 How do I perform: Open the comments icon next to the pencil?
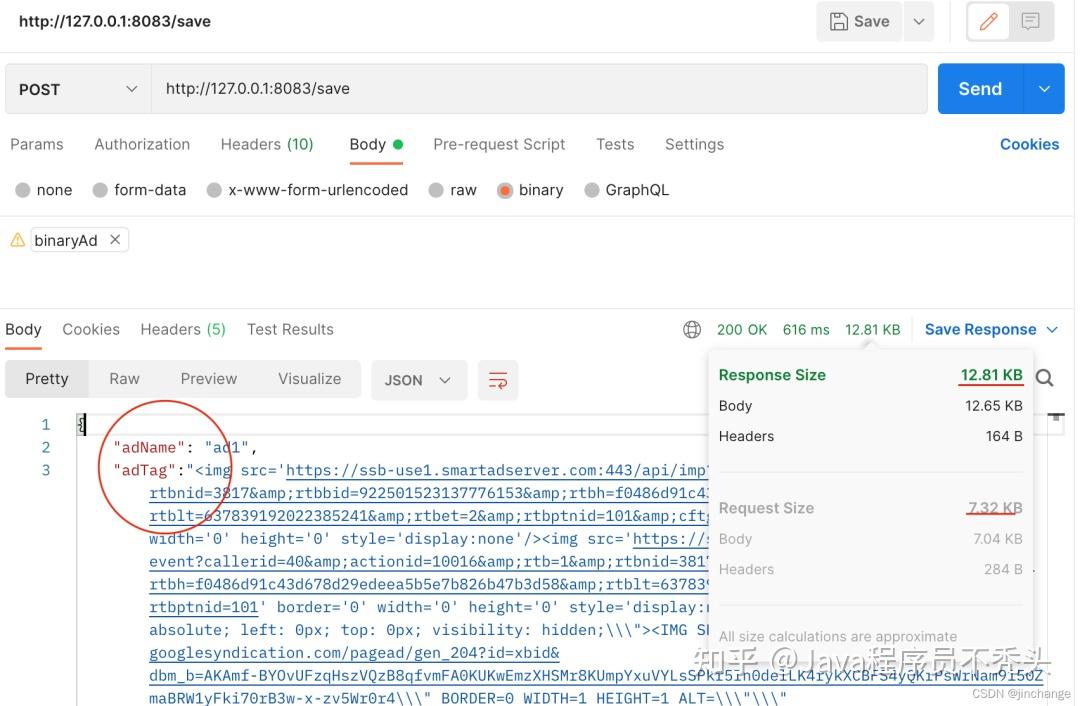click(x=1031, y=21)
